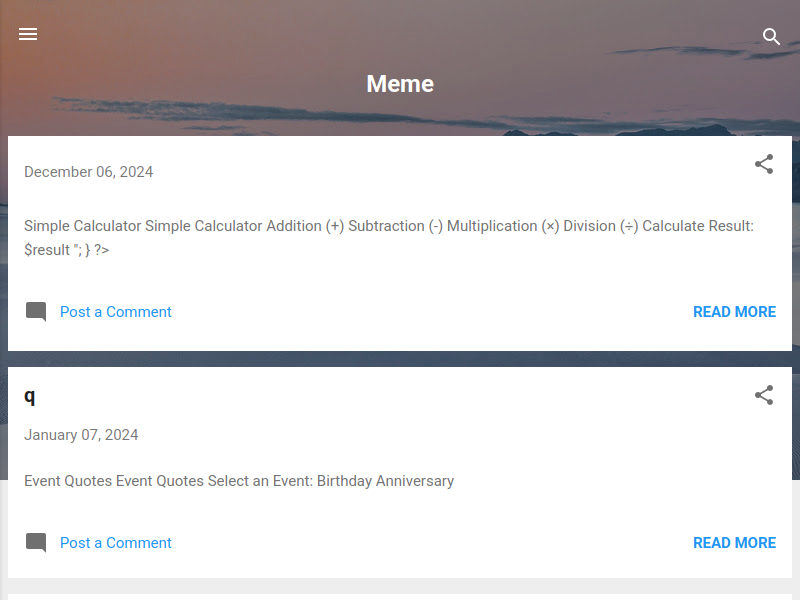800x600 pixels.
Task: Click the December 06, 2024 date link
Action: pyautogui.click(x=89, y=172)
